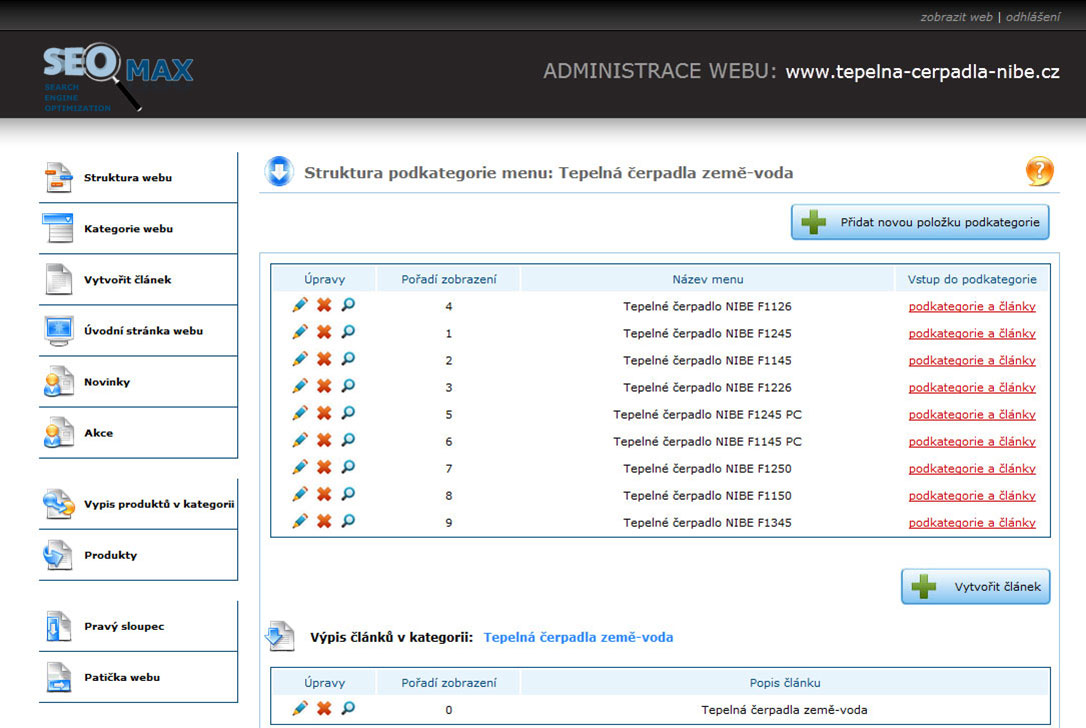1086x728 pixels.
Task: Click the blue down-arrow icon beside Struktura podkategorie
Action: point(279,172)
